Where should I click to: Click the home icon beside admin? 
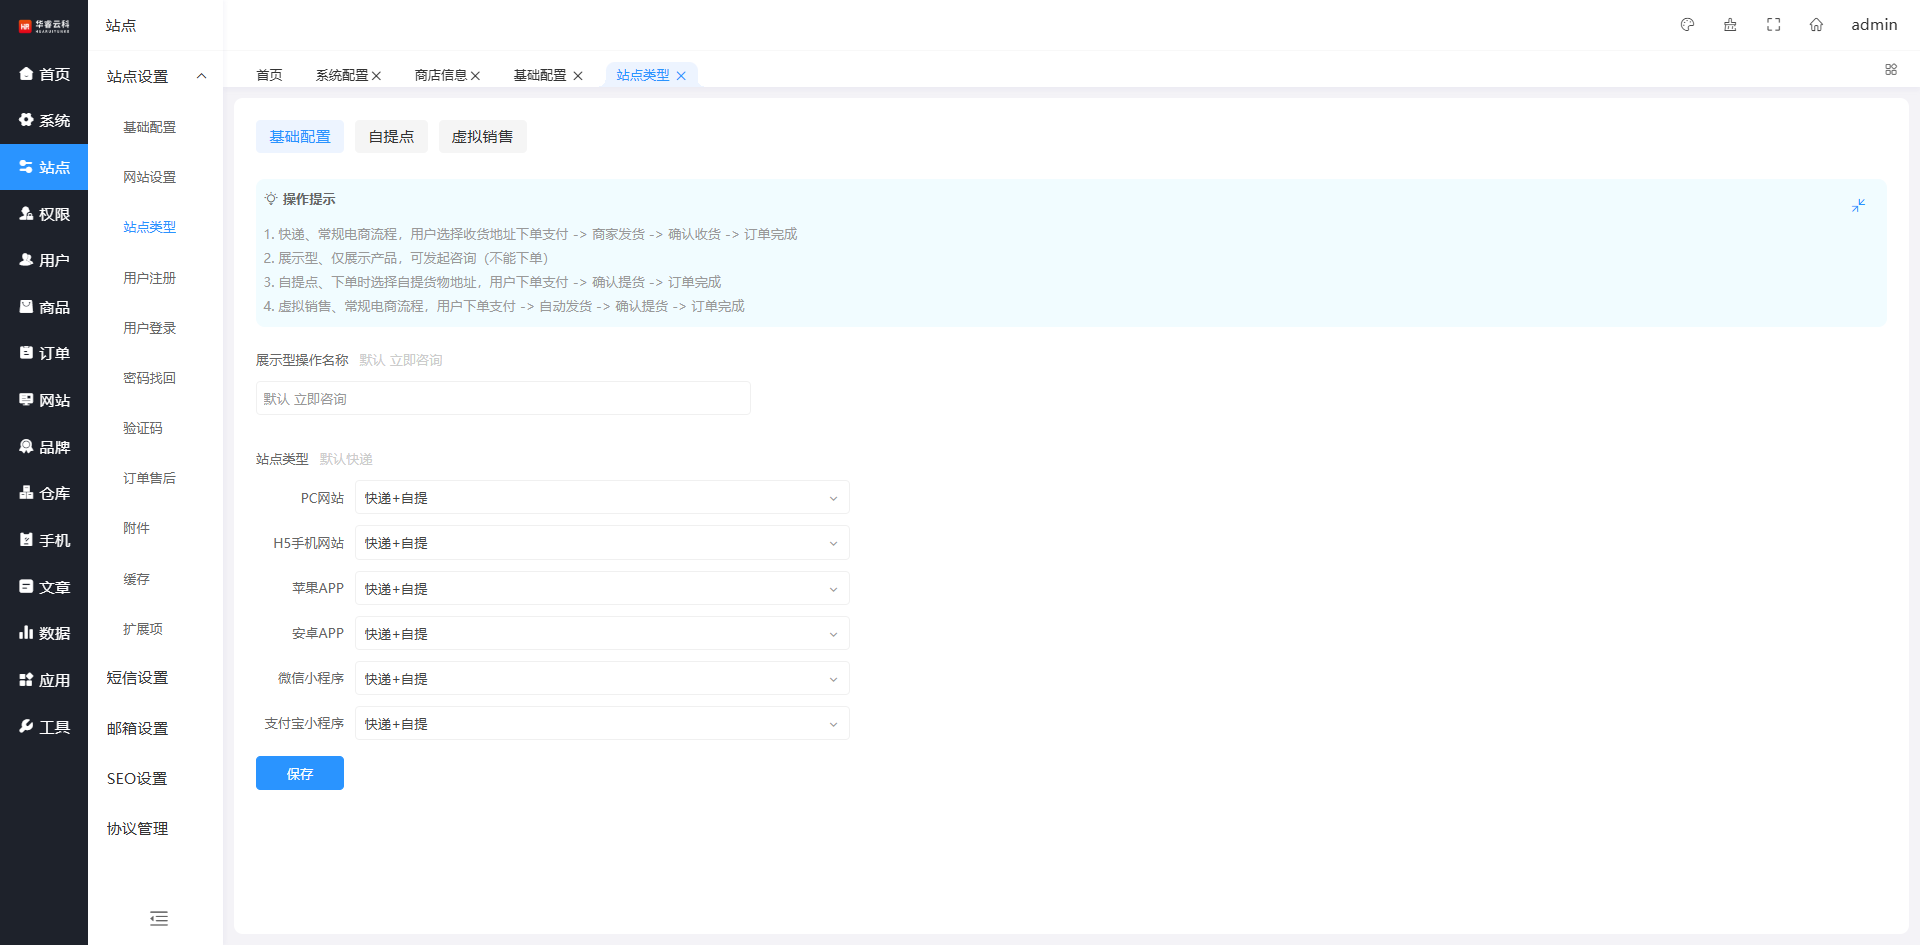coord(1816,25)
